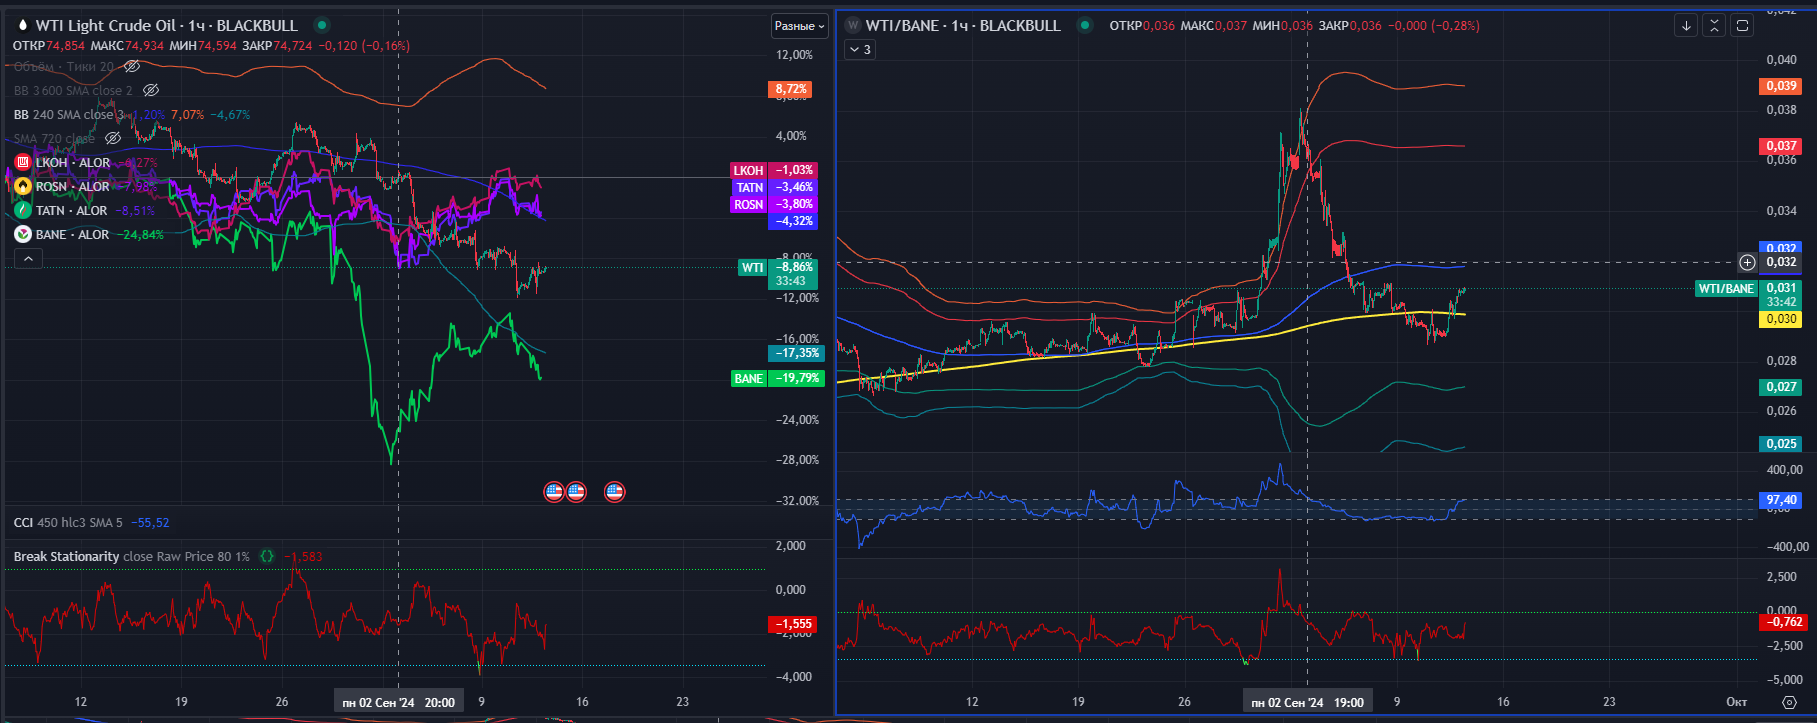Viewport: 1817px width, 723px height.
Task: Click the teal −17,35% scale label
Action: coord(796,353)
